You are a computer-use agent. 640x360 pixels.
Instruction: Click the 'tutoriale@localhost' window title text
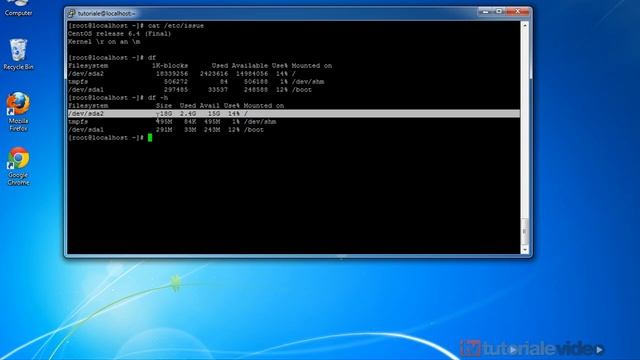(106, 13)
